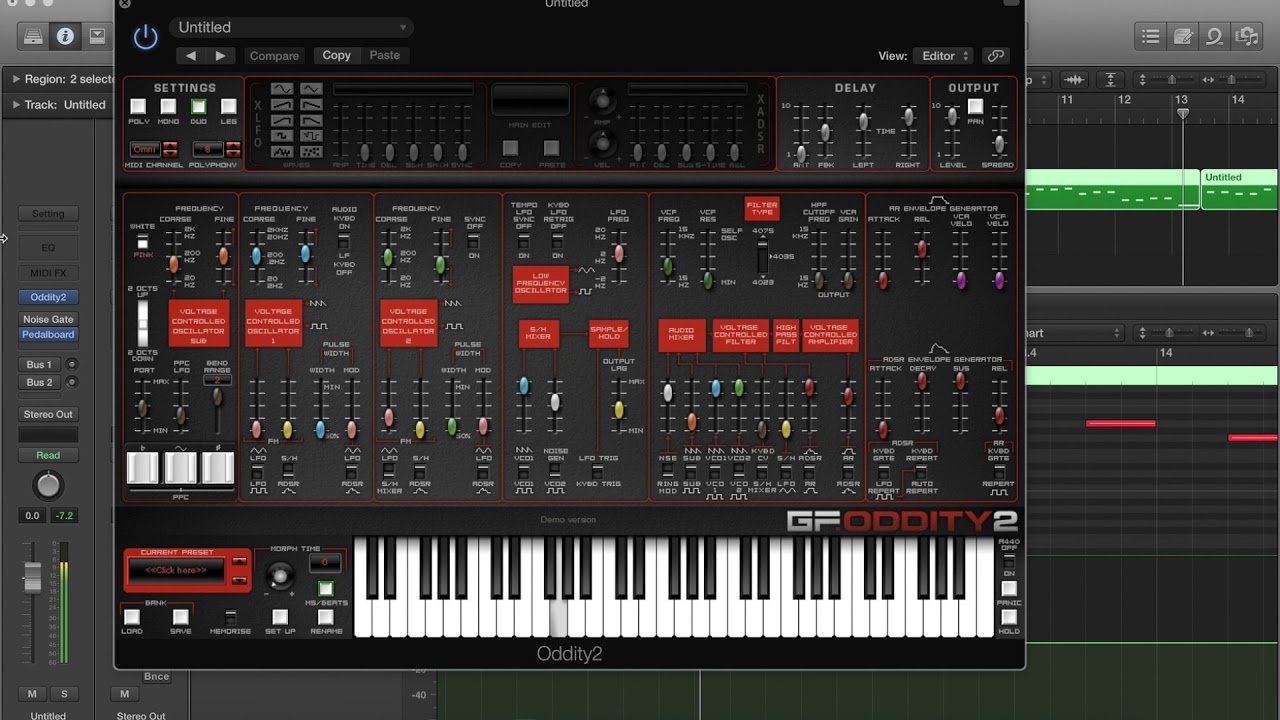Click the bank LOAD button
This screenshot has height=720, width=1280.
click(x=131, y=617)
